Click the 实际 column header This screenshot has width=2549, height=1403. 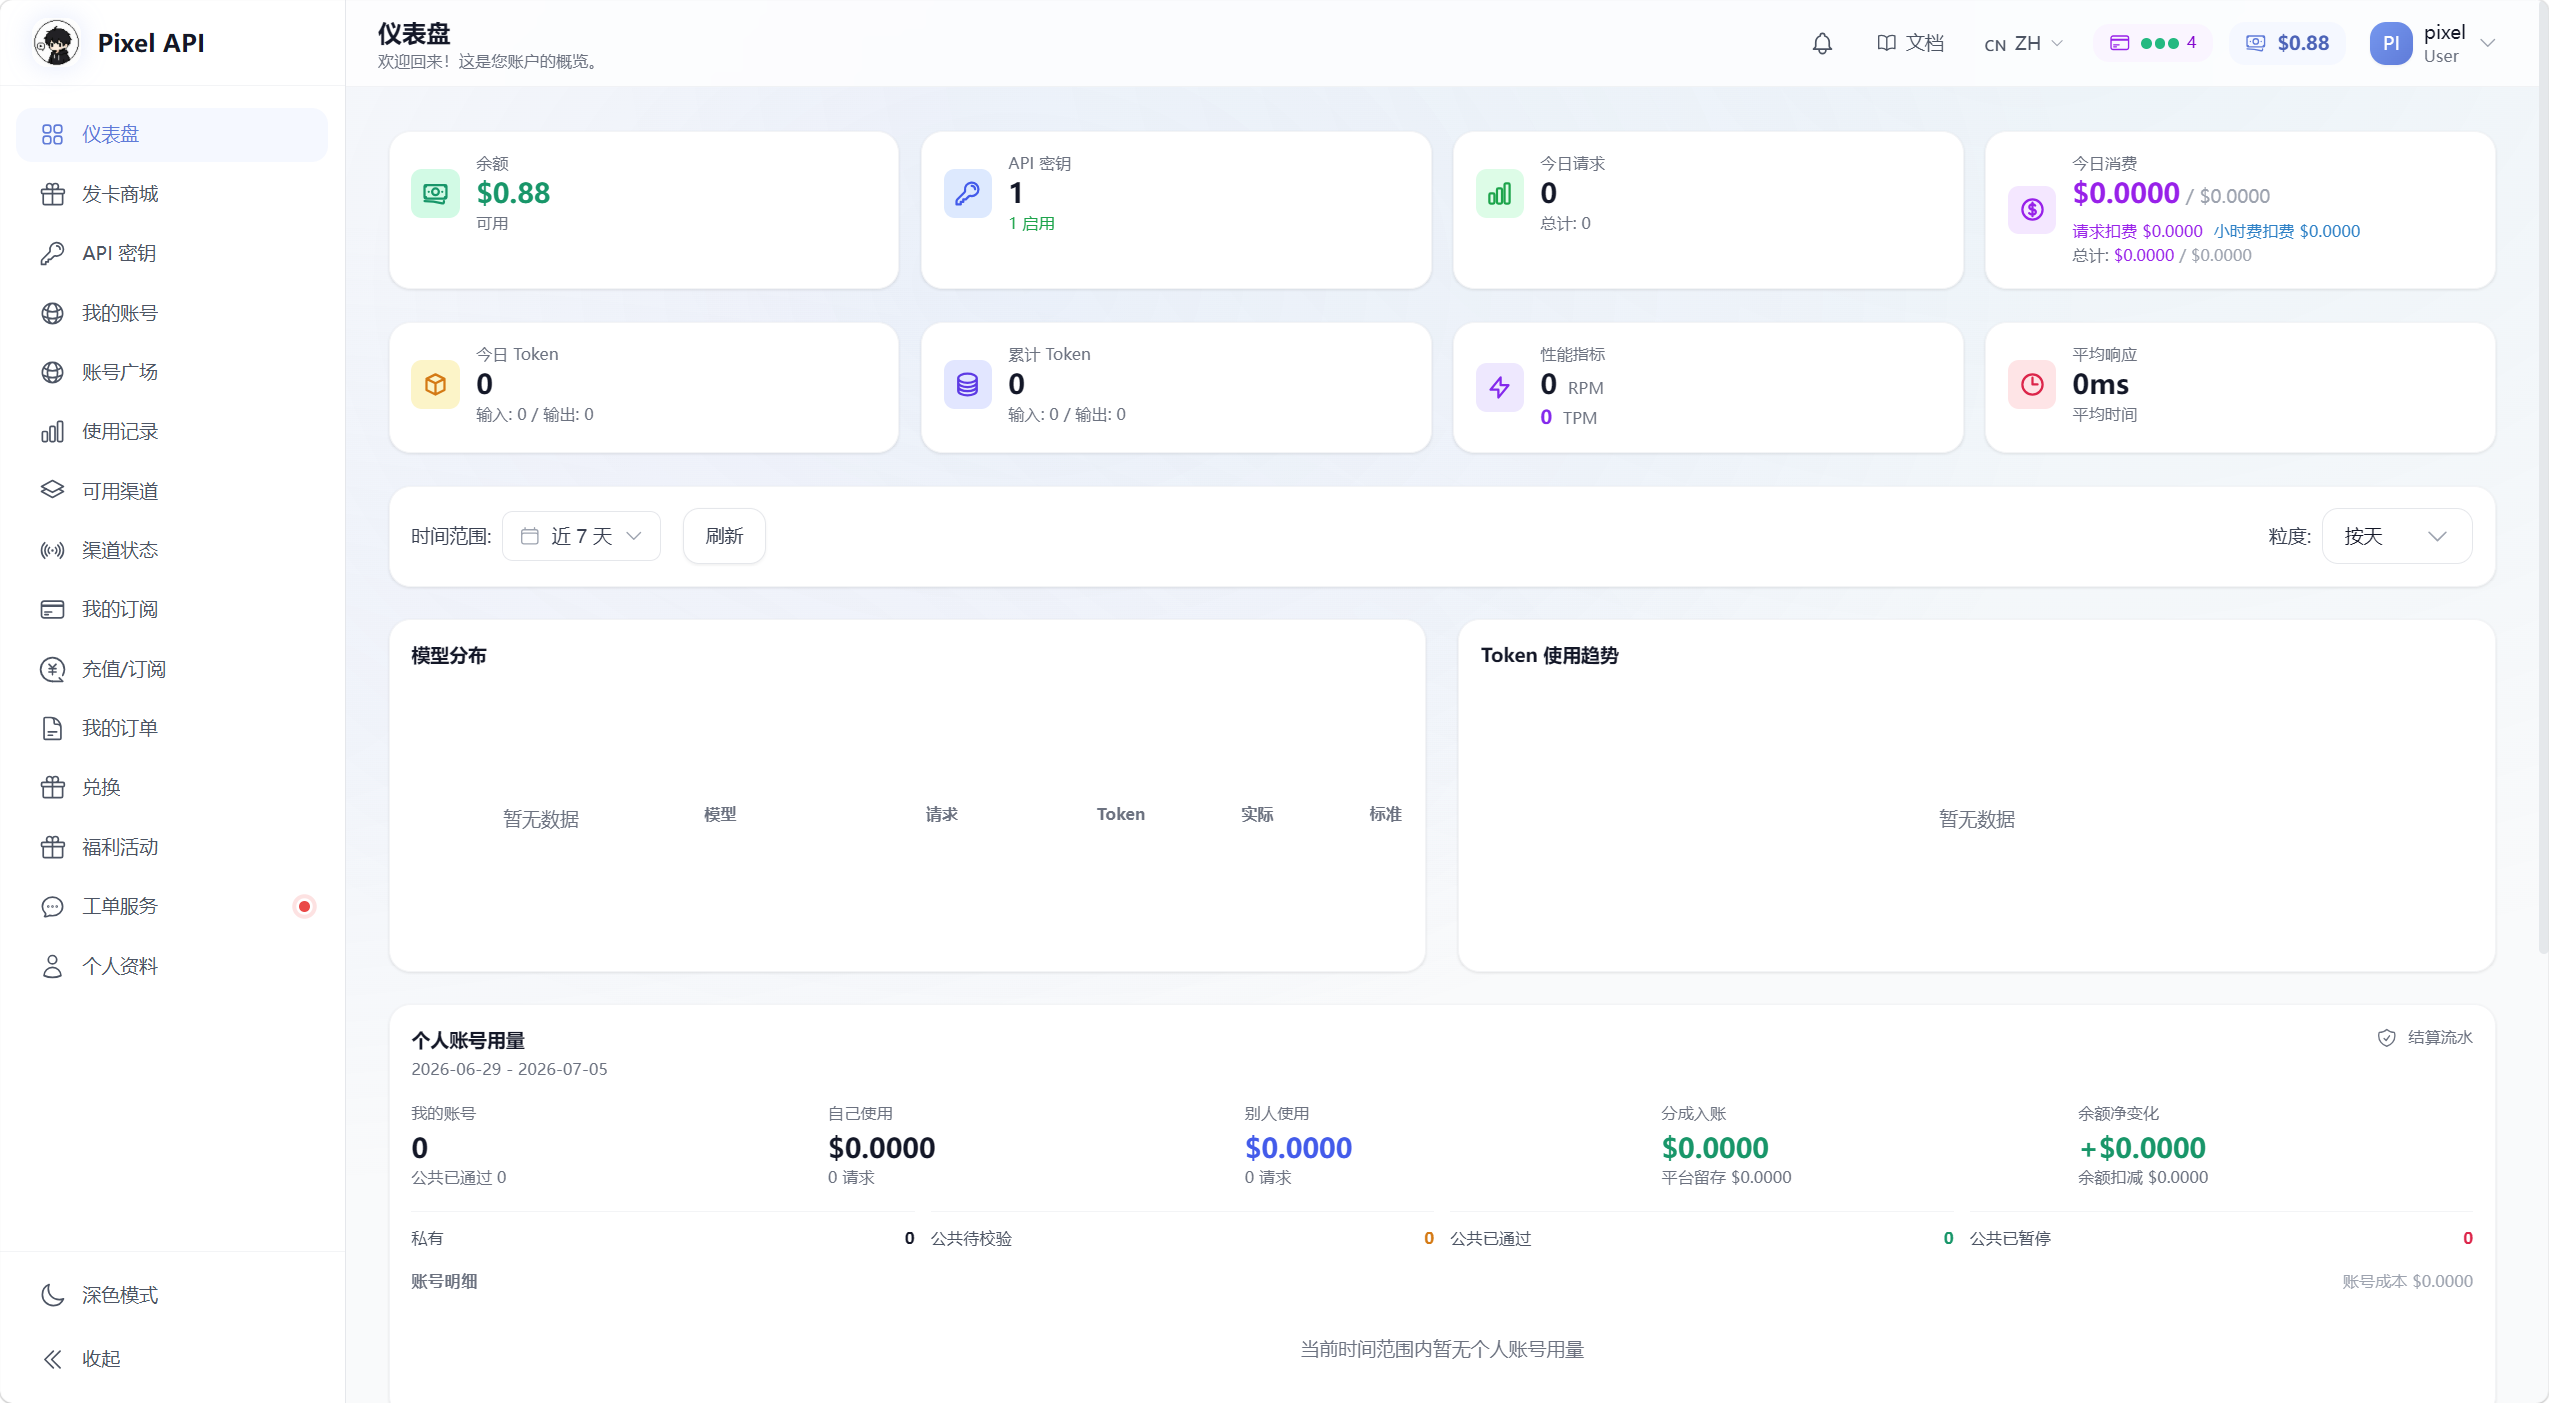click(1257, 814)
